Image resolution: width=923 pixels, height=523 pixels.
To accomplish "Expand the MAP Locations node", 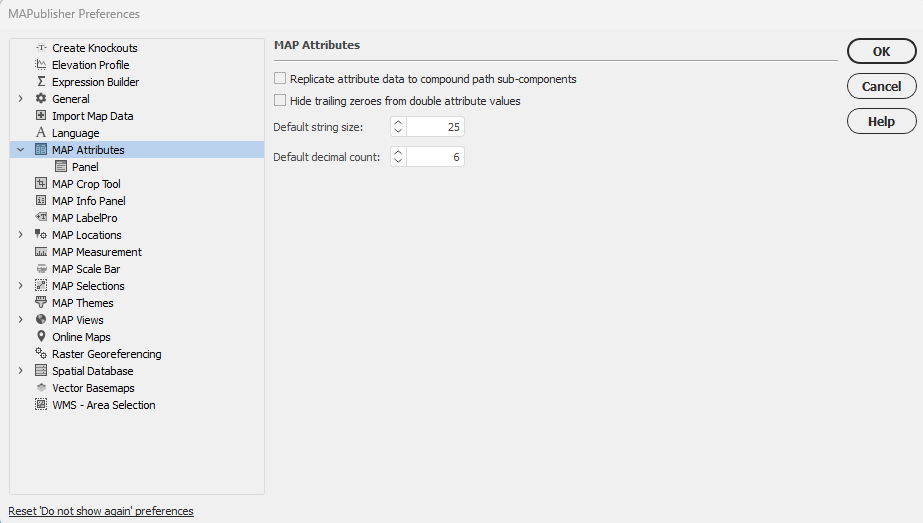I will [x=21, y=234].
